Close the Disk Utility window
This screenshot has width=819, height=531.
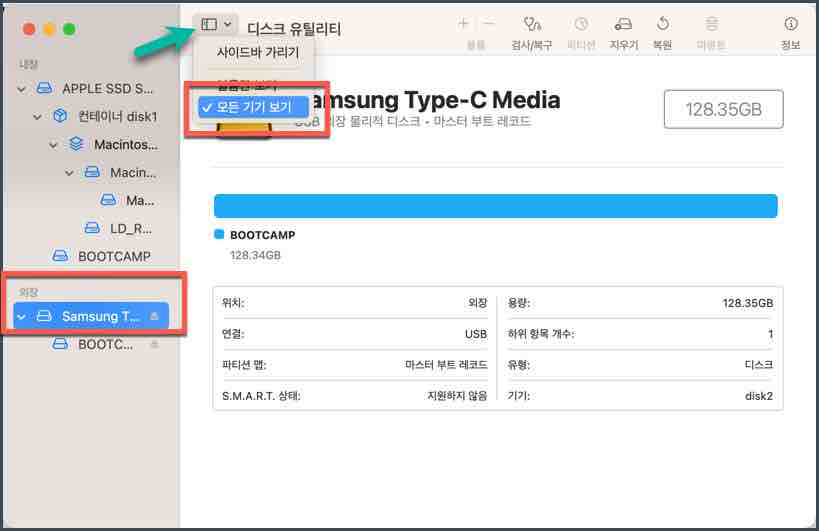click(x=29, y=29)
